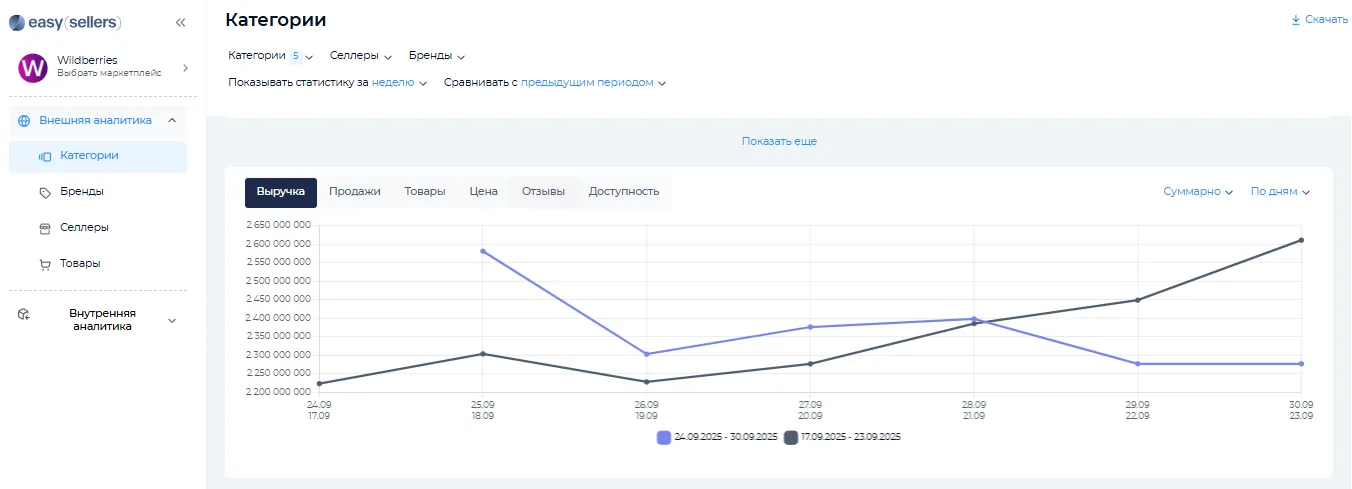Click the Бренды tag icon
1352x489 pixels.
[44, 192]
